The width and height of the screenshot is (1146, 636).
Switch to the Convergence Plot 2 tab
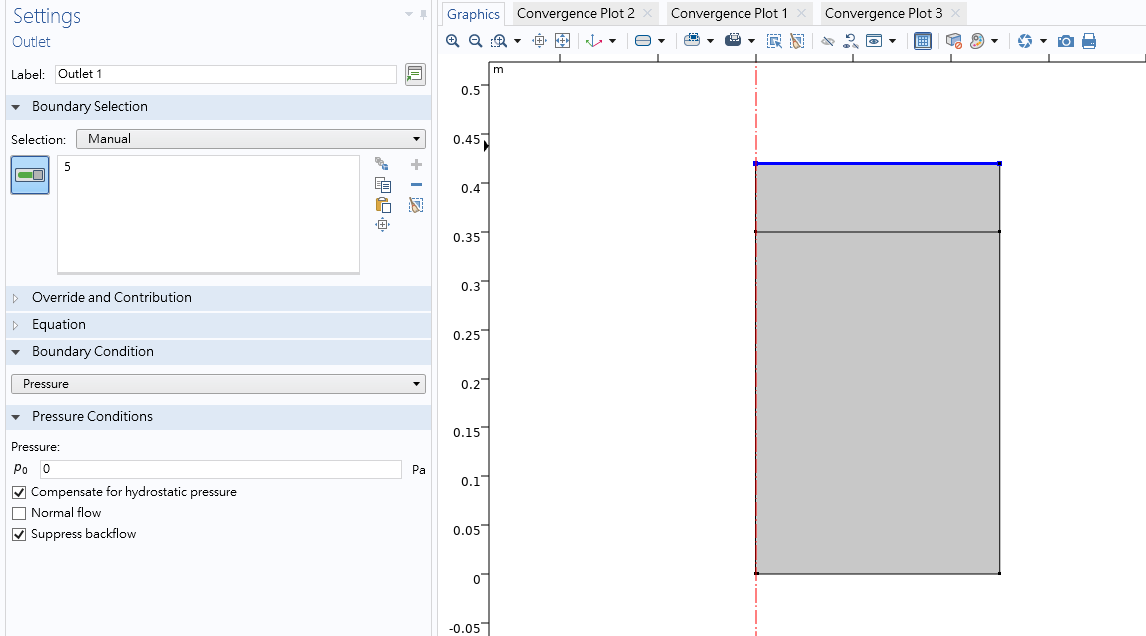pyautogui.click(x=576, y=13)
